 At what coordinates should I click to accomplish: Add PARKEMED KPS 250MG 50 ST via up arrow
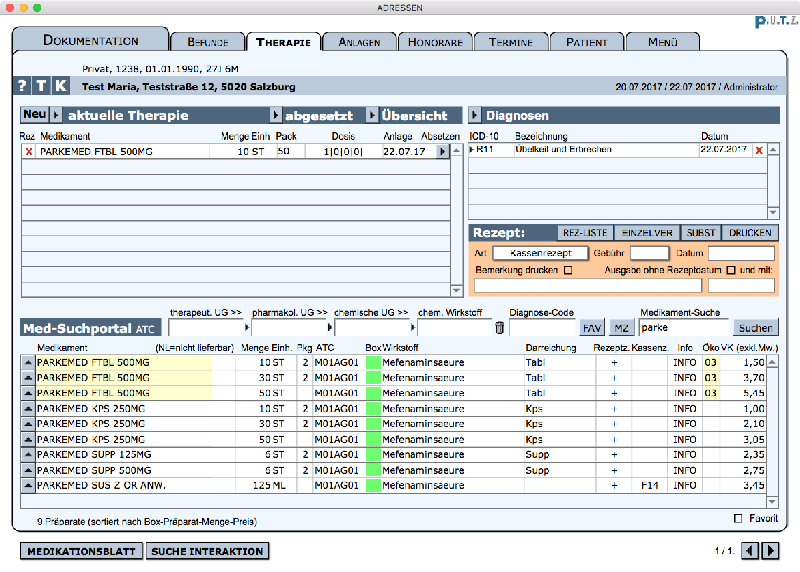[x=28, y=439]
